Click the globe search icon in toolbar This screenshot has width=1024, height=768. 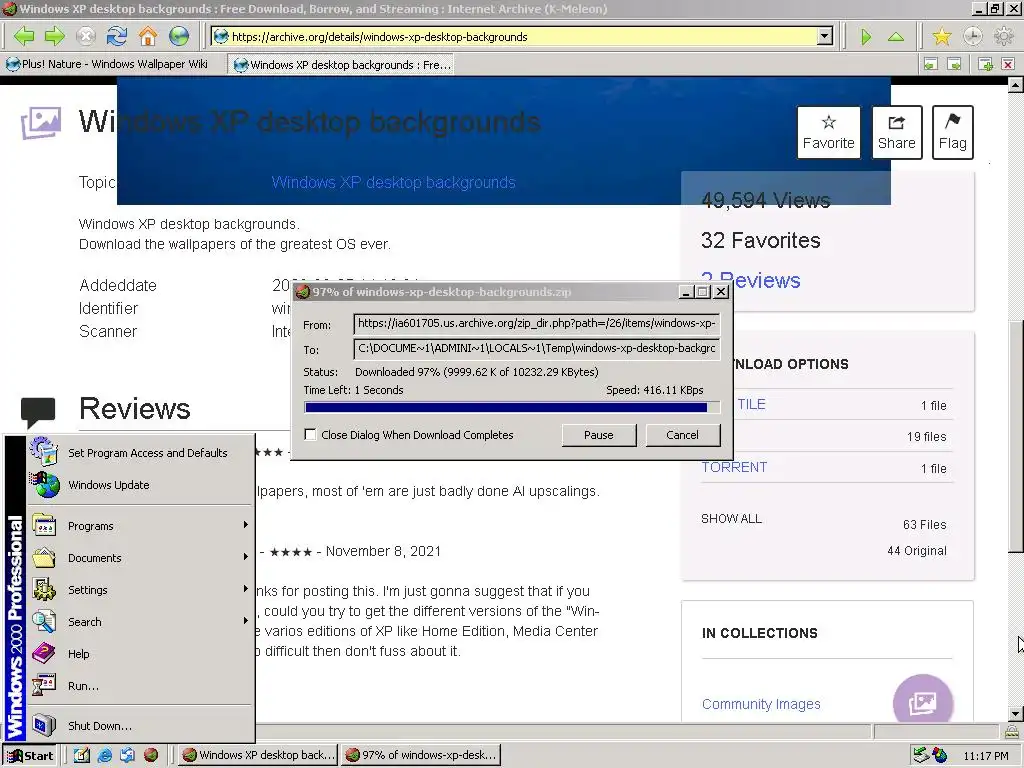point(179,36)
